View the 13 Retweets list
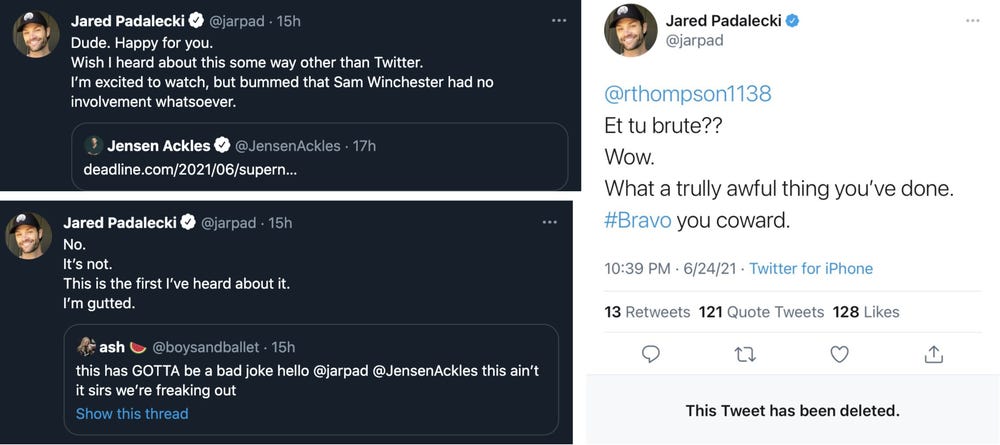This screenshot has height=445, width=1000. click(x=647, y=312)
